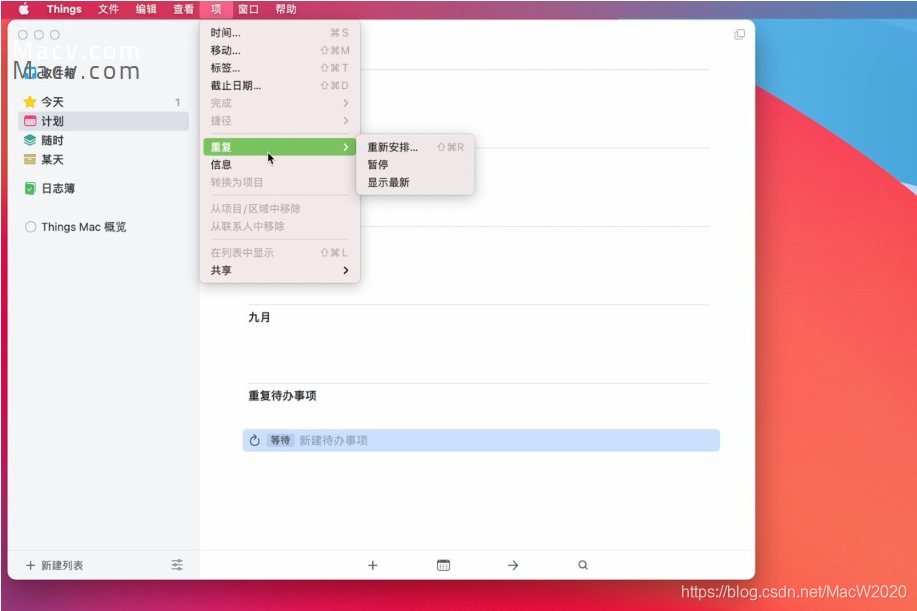The image size is (917, 611).
Task: Click the plus icon to add a to-do
Action: click(x=372, y=565)
